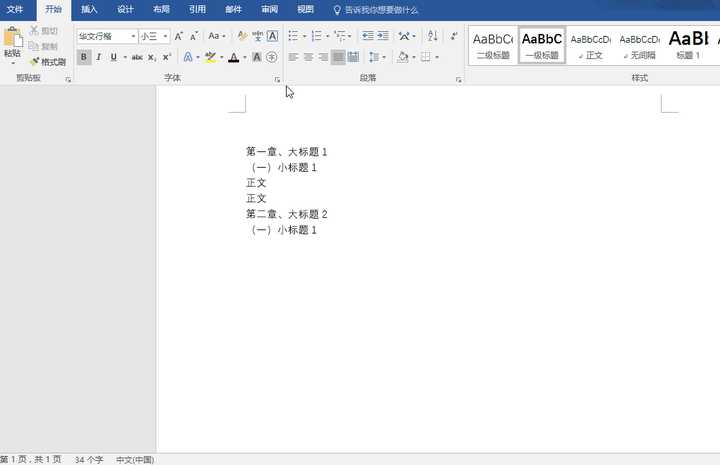Toggle show/hide paragraph marks
Screen dimensions: 720x465
[454, 36]
